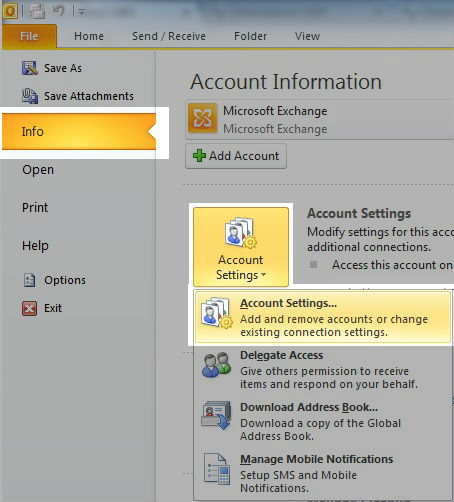Screen dimensions: 454x502
Task: Expand the Account Settings dropdown arrow
Action: pos(264,275)
